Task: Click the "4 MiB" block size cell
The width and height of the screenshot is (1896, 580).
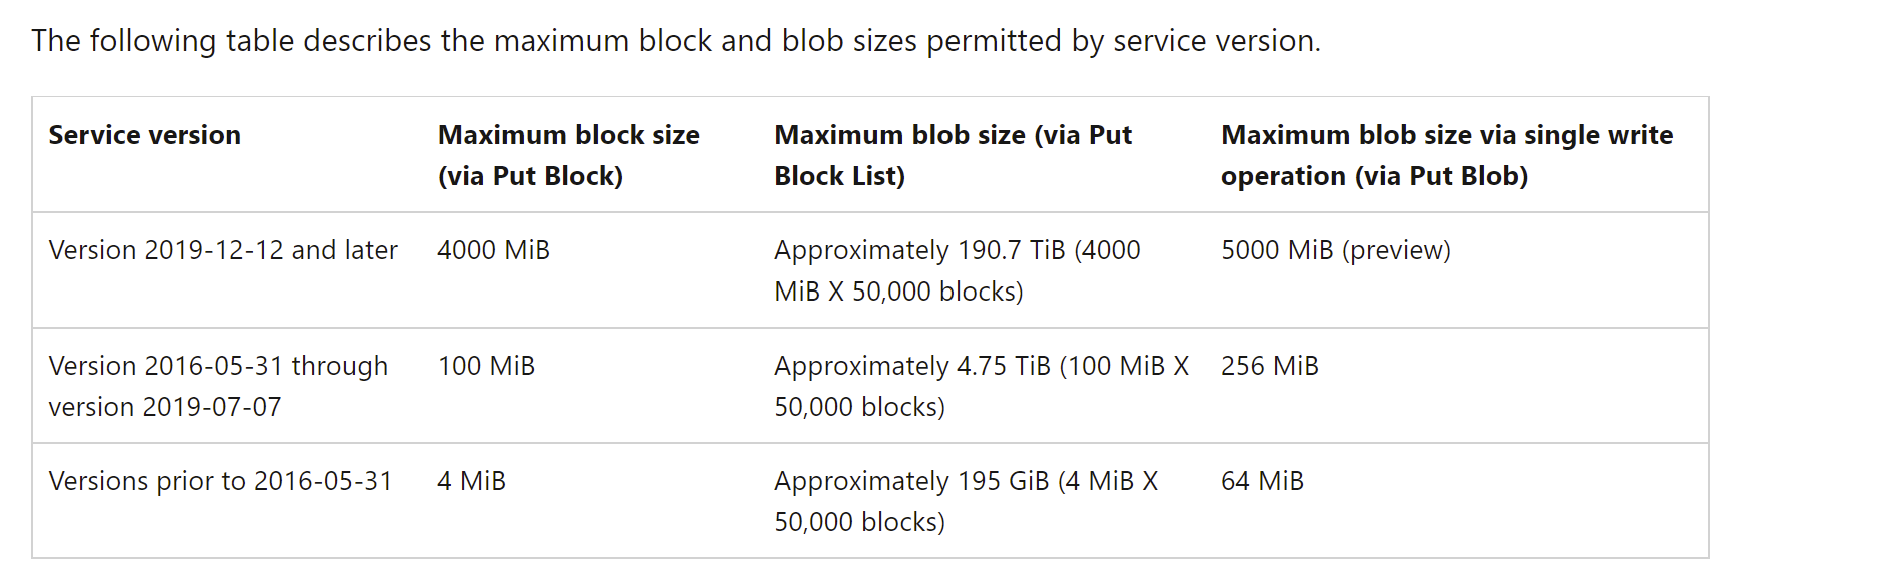Action: pos(471,481)
